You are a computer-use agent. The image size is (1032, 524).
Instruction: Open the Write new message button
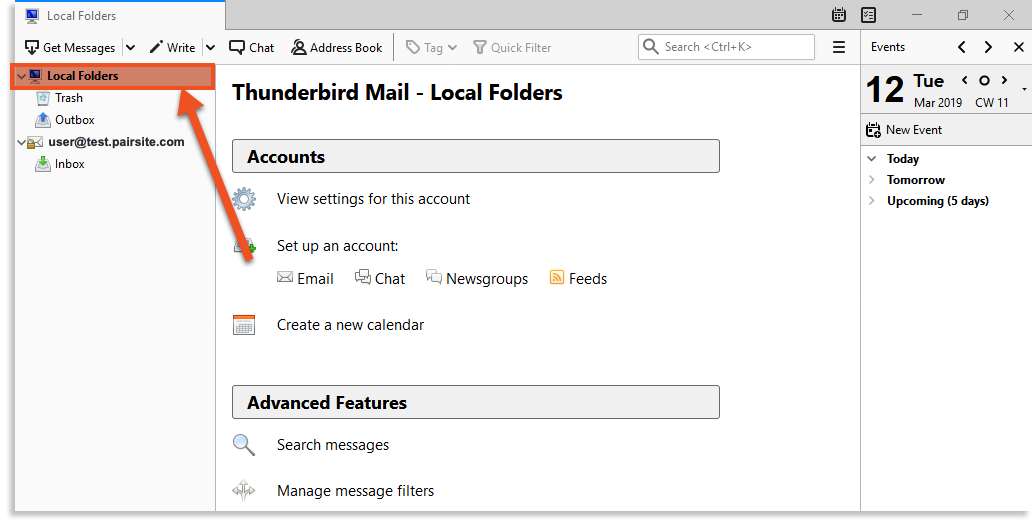[172, 48]
